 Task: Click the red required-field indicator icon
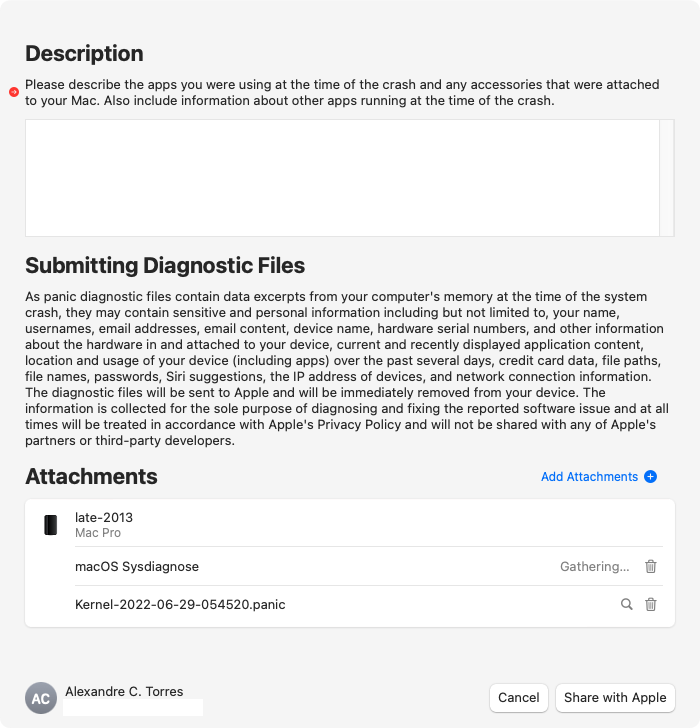click(x=14, y=92)
